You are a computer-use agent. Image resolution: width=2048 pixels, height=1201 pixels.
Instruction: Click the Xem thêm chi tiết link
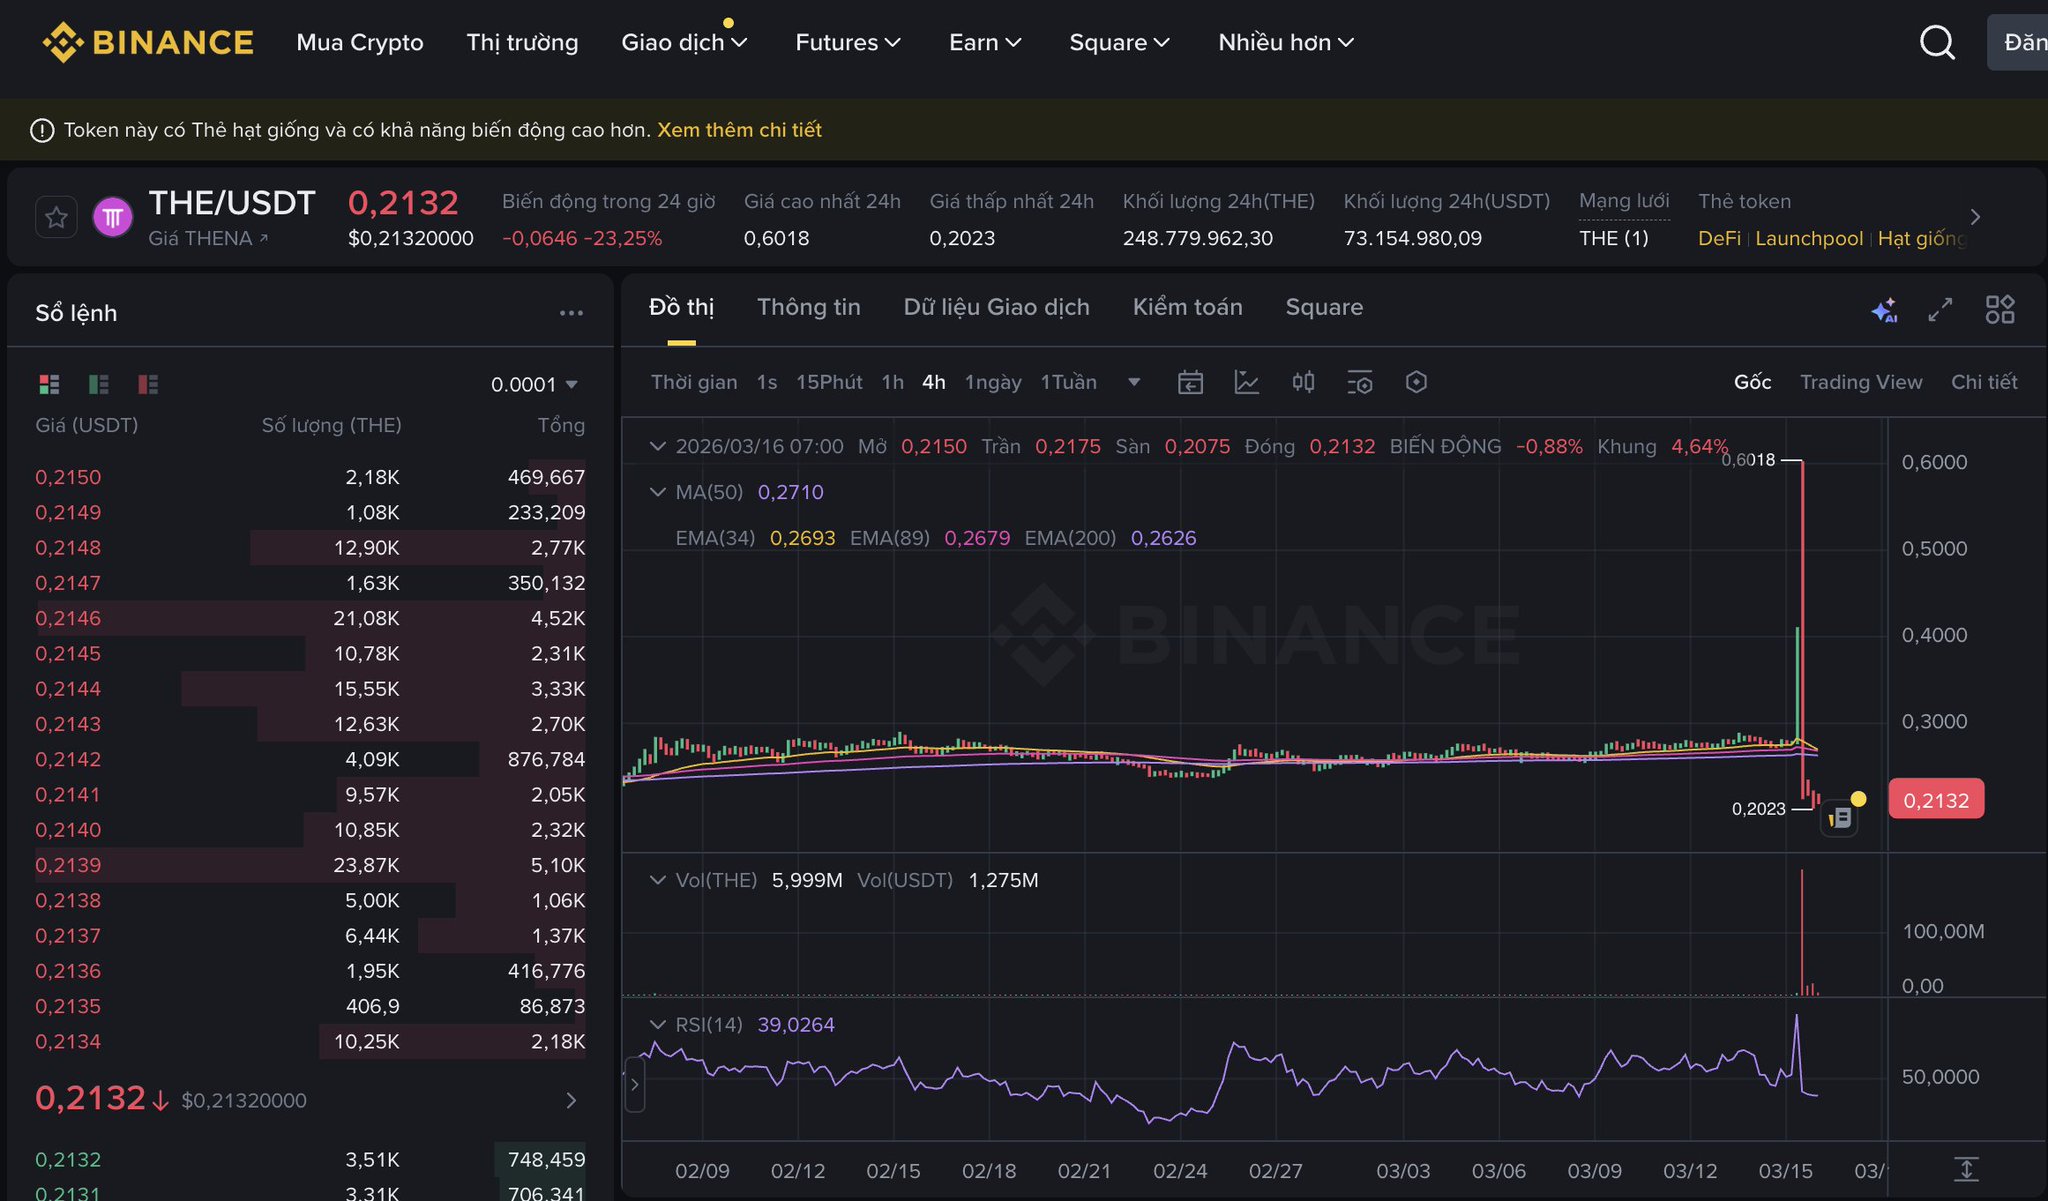coord(739,130)
